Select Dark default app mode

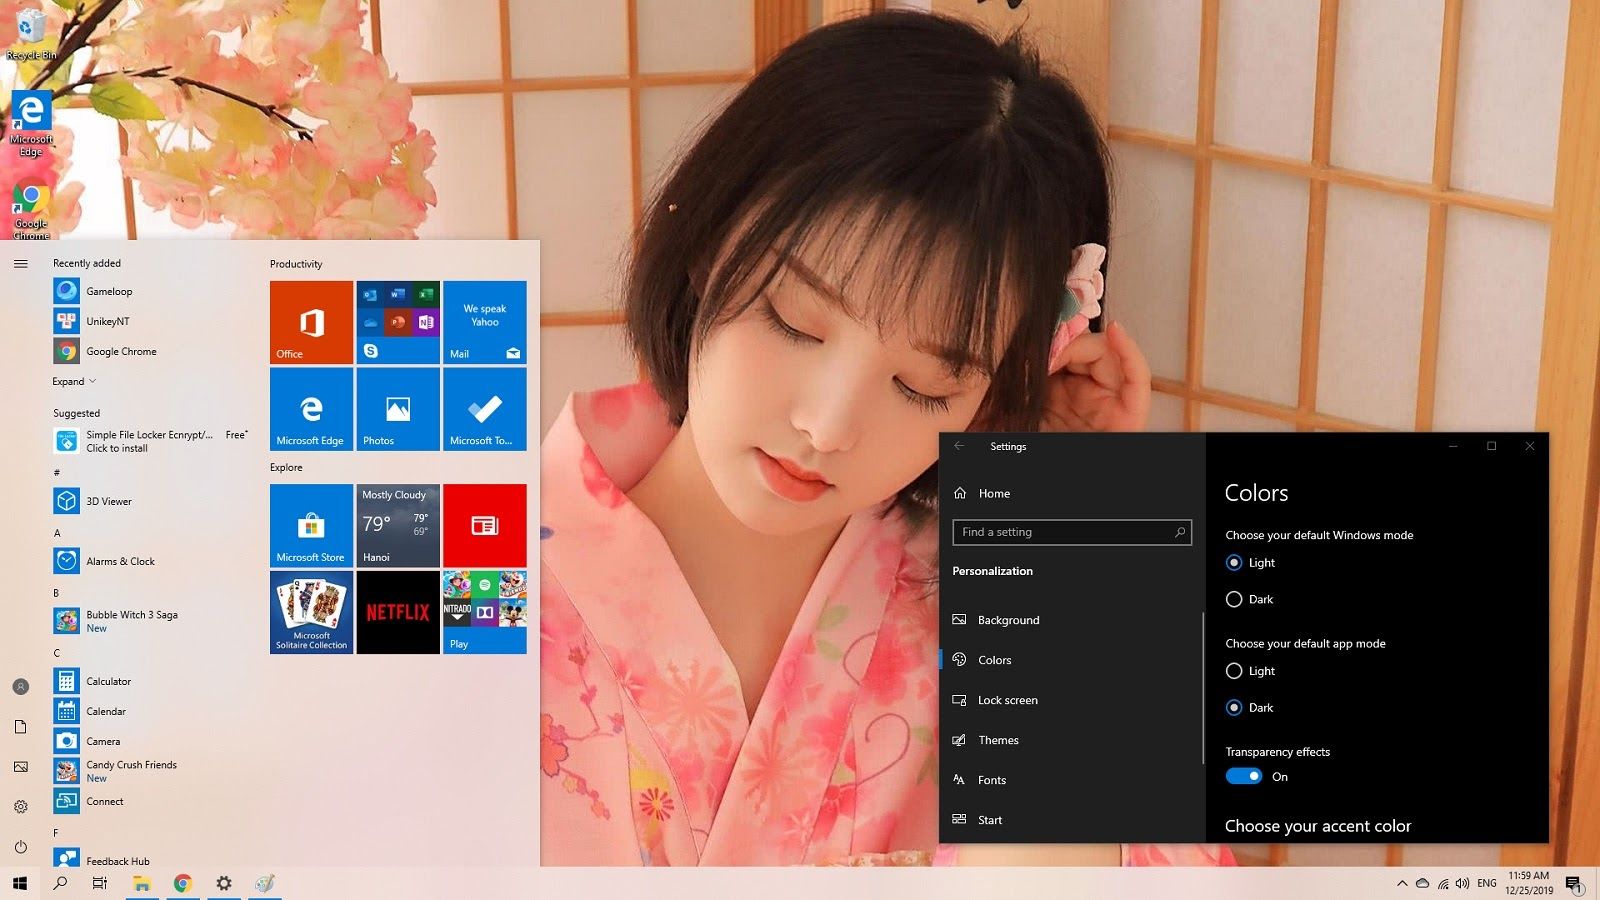pyautogui.click(x=1234, y=707)
